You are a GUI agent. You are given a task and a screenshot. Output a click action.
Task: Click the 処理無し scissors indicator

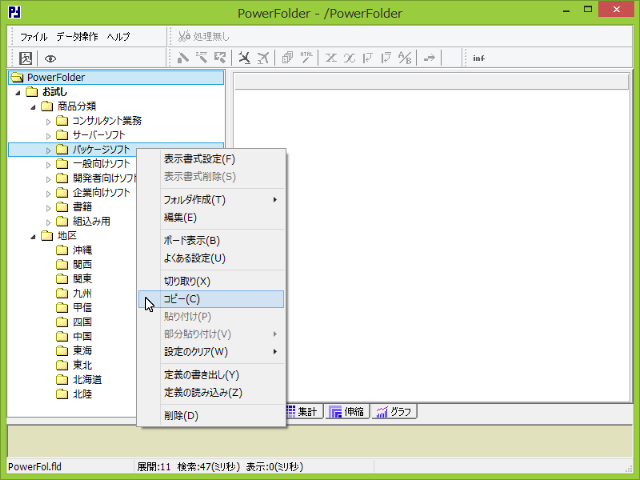coord(203,37)
